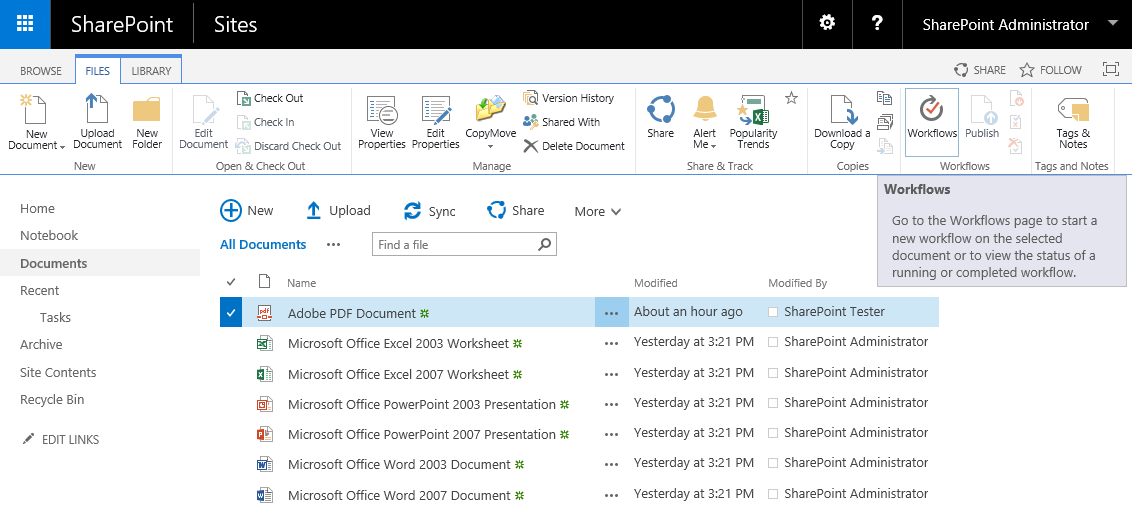
Task: Open Recycle Bin in left navigation
Action: click(52, 399)
